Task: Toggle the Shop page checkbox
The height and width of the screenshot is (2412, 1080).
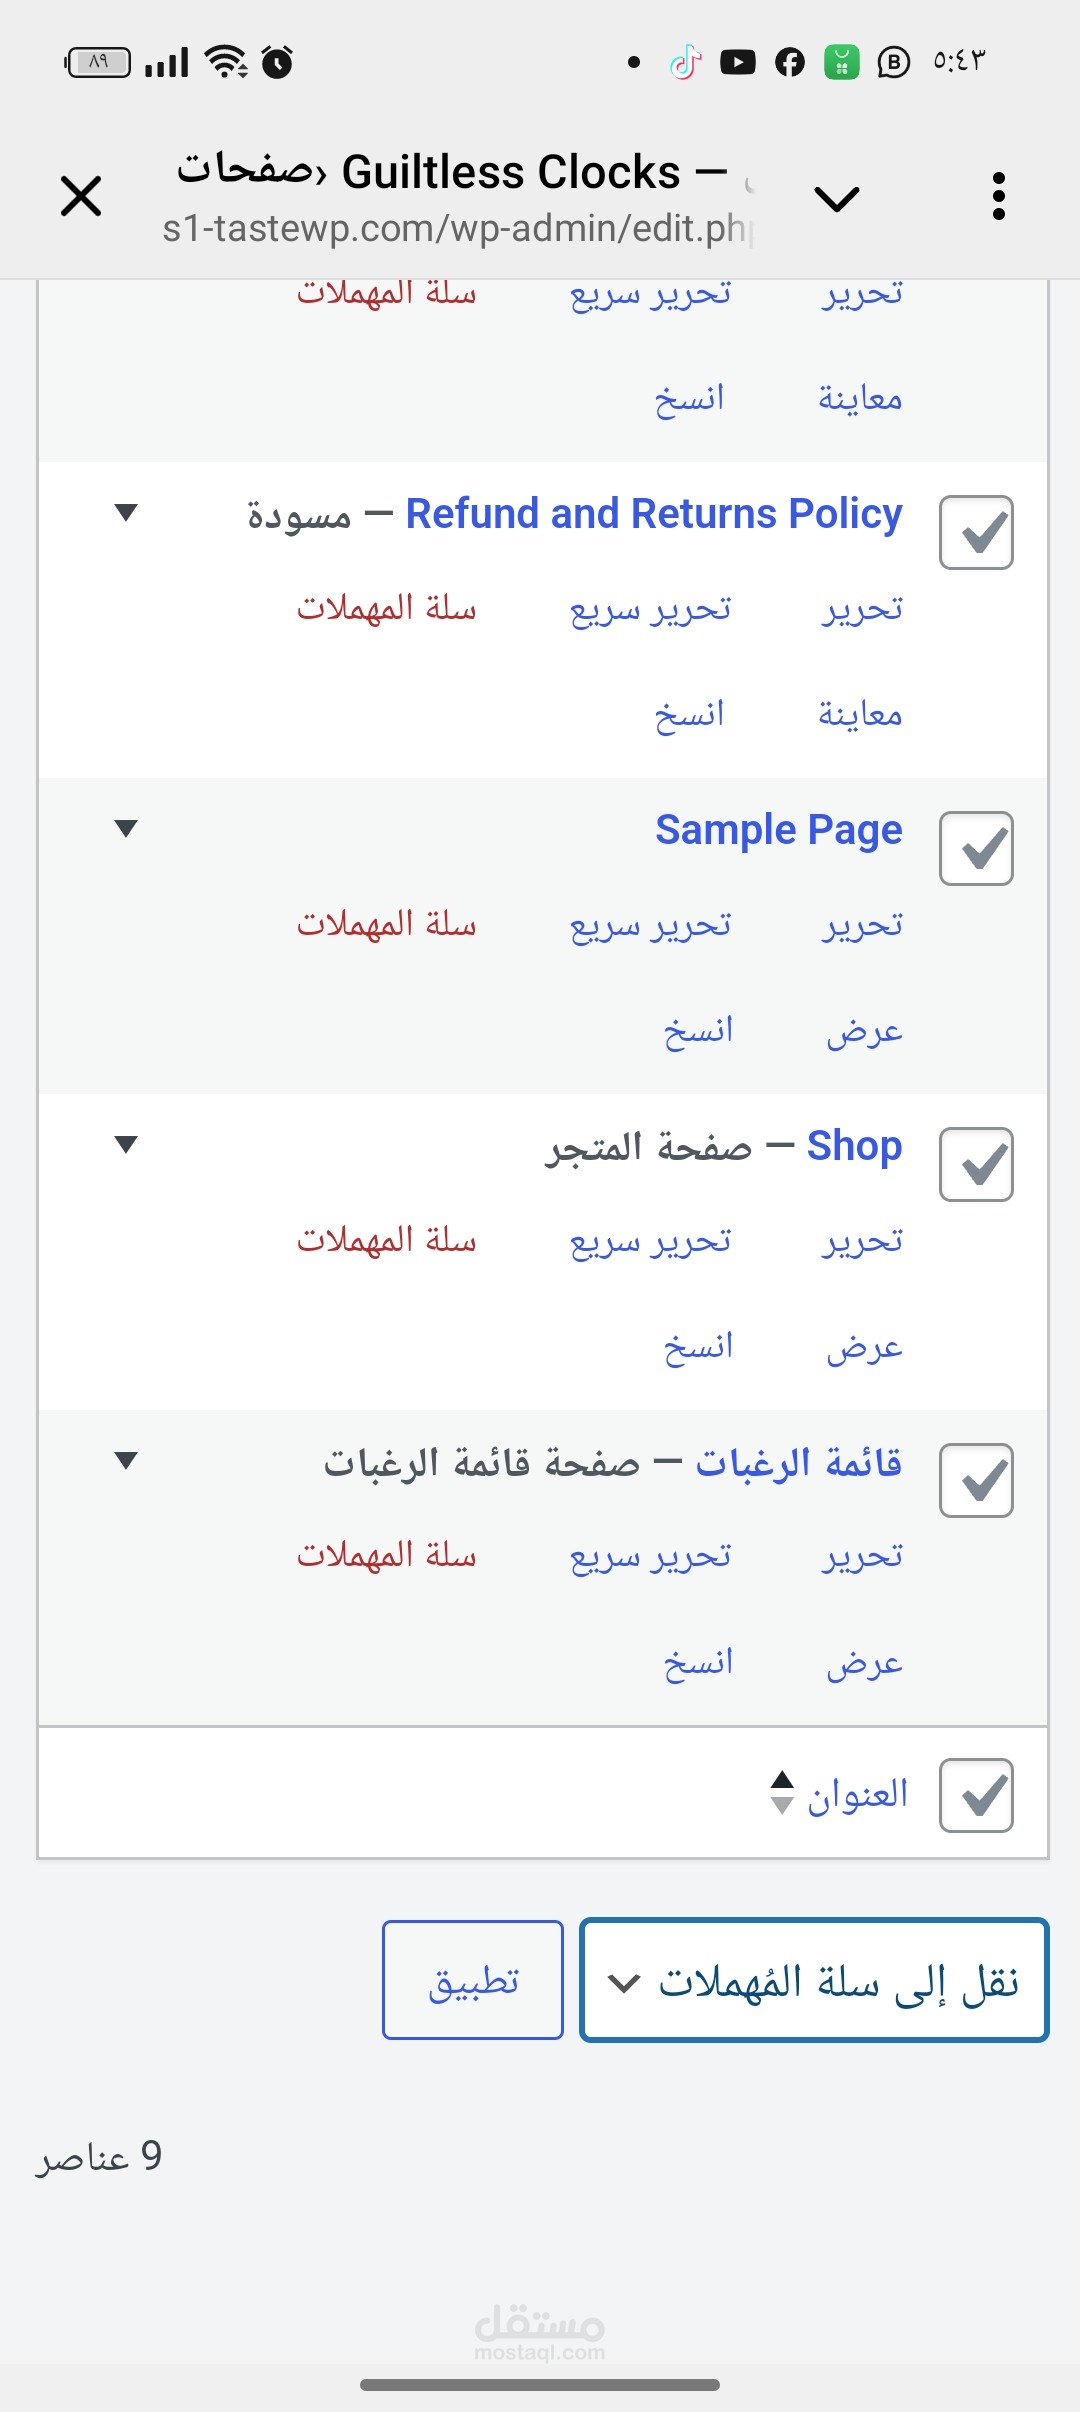Action: pyautogui.click(x=976, y=1164)
